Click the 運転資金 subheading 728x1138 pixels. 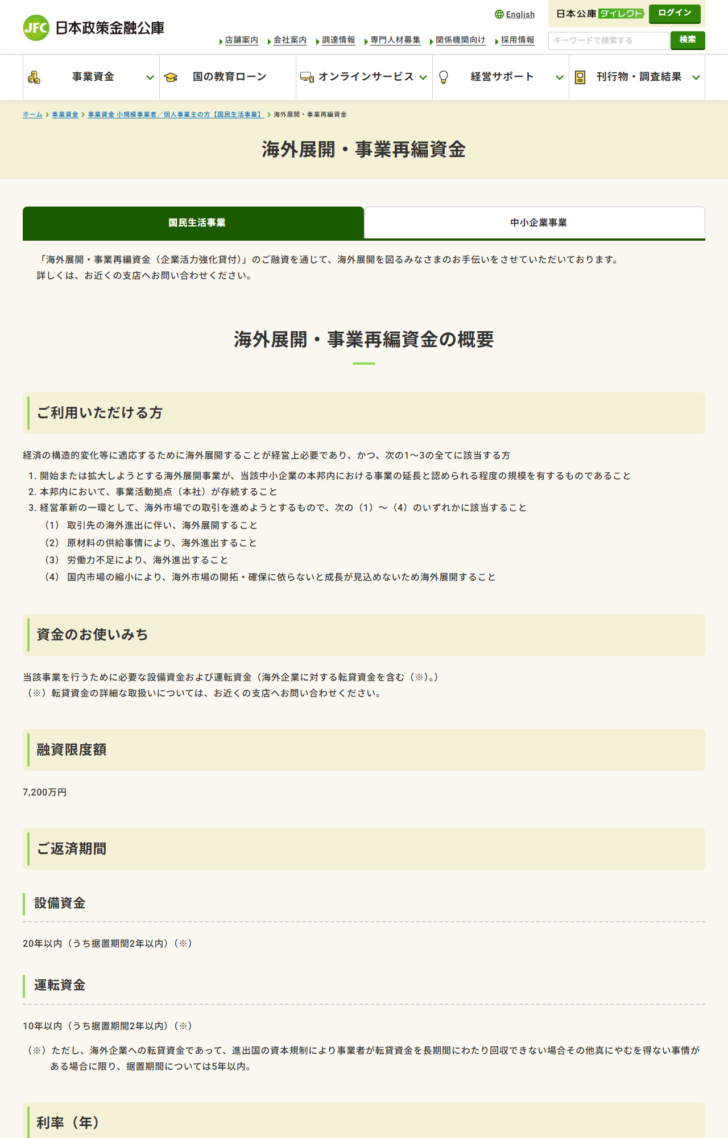(60, 986)
